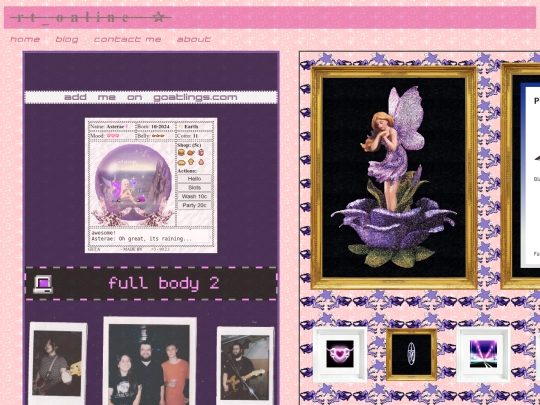Click the Party 20c button
The height and width of the screenshot is (405, 540).
(x=194, y=205)
